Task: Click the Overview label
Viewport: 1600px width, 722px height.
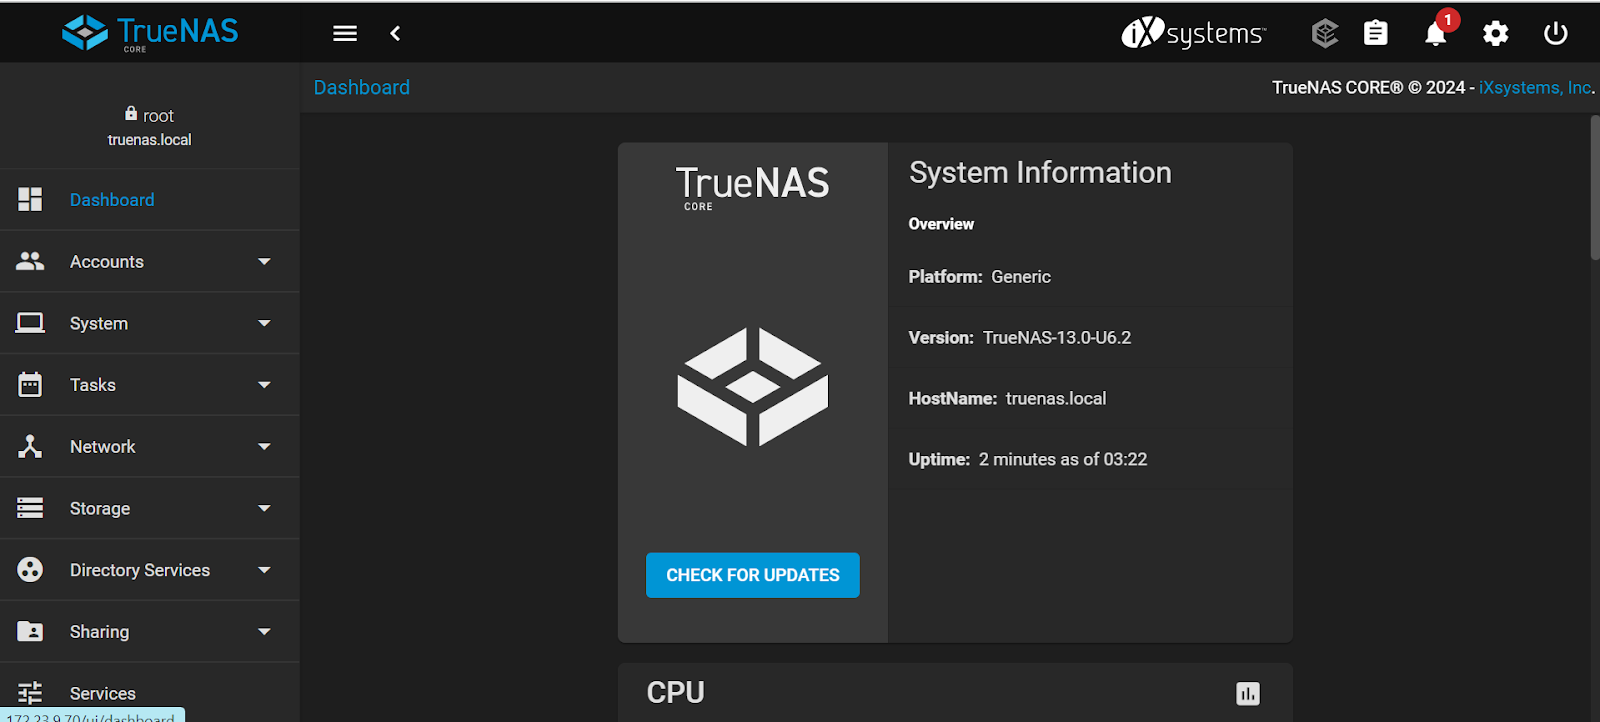Action: 941,224
